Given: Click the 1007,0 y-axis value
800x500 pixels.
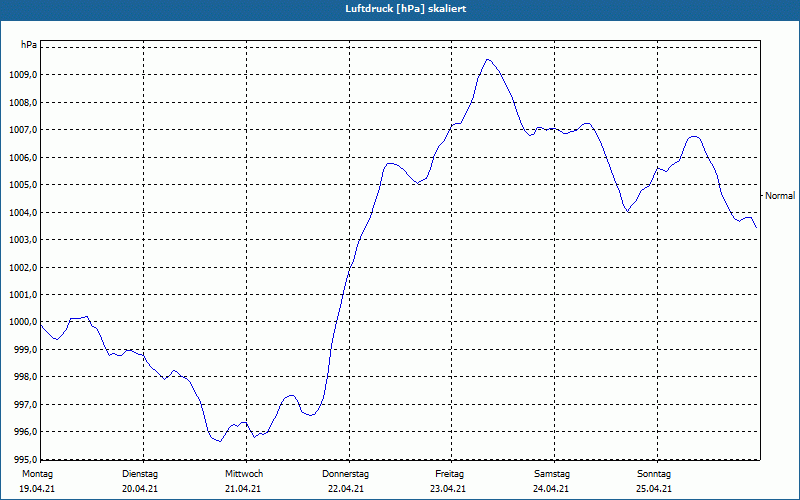Looking at the screenshot, I should 23,130.
